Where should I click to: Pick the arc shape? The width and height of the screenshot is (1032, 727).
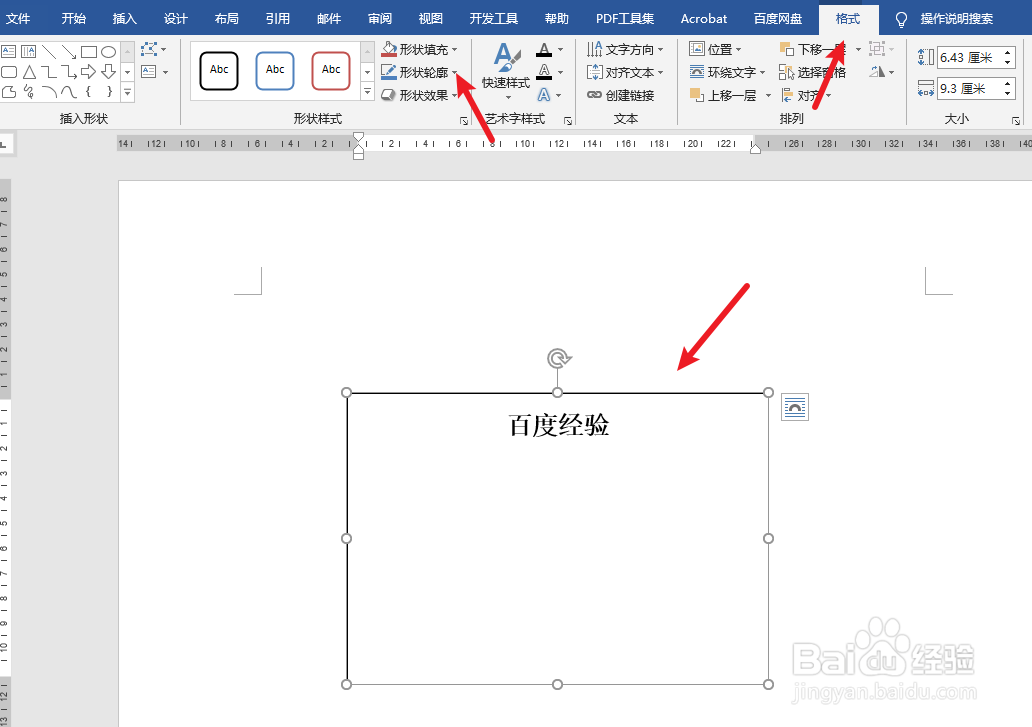[x=49, y=91]
